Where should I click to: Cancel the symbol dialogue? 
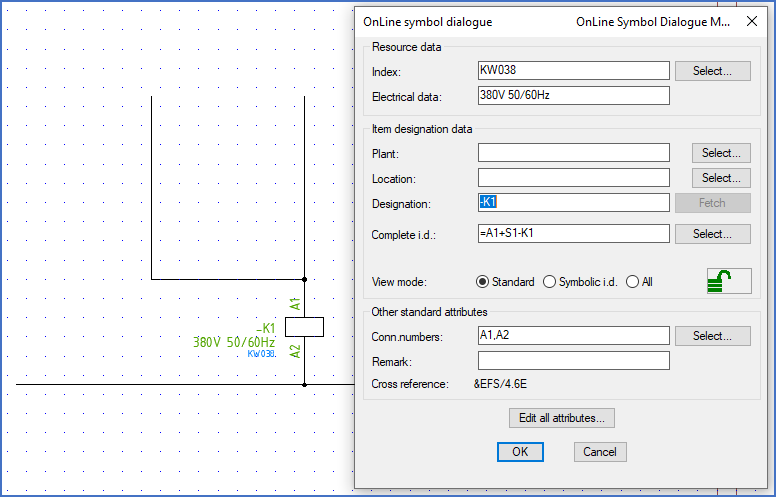coord(600,452)
